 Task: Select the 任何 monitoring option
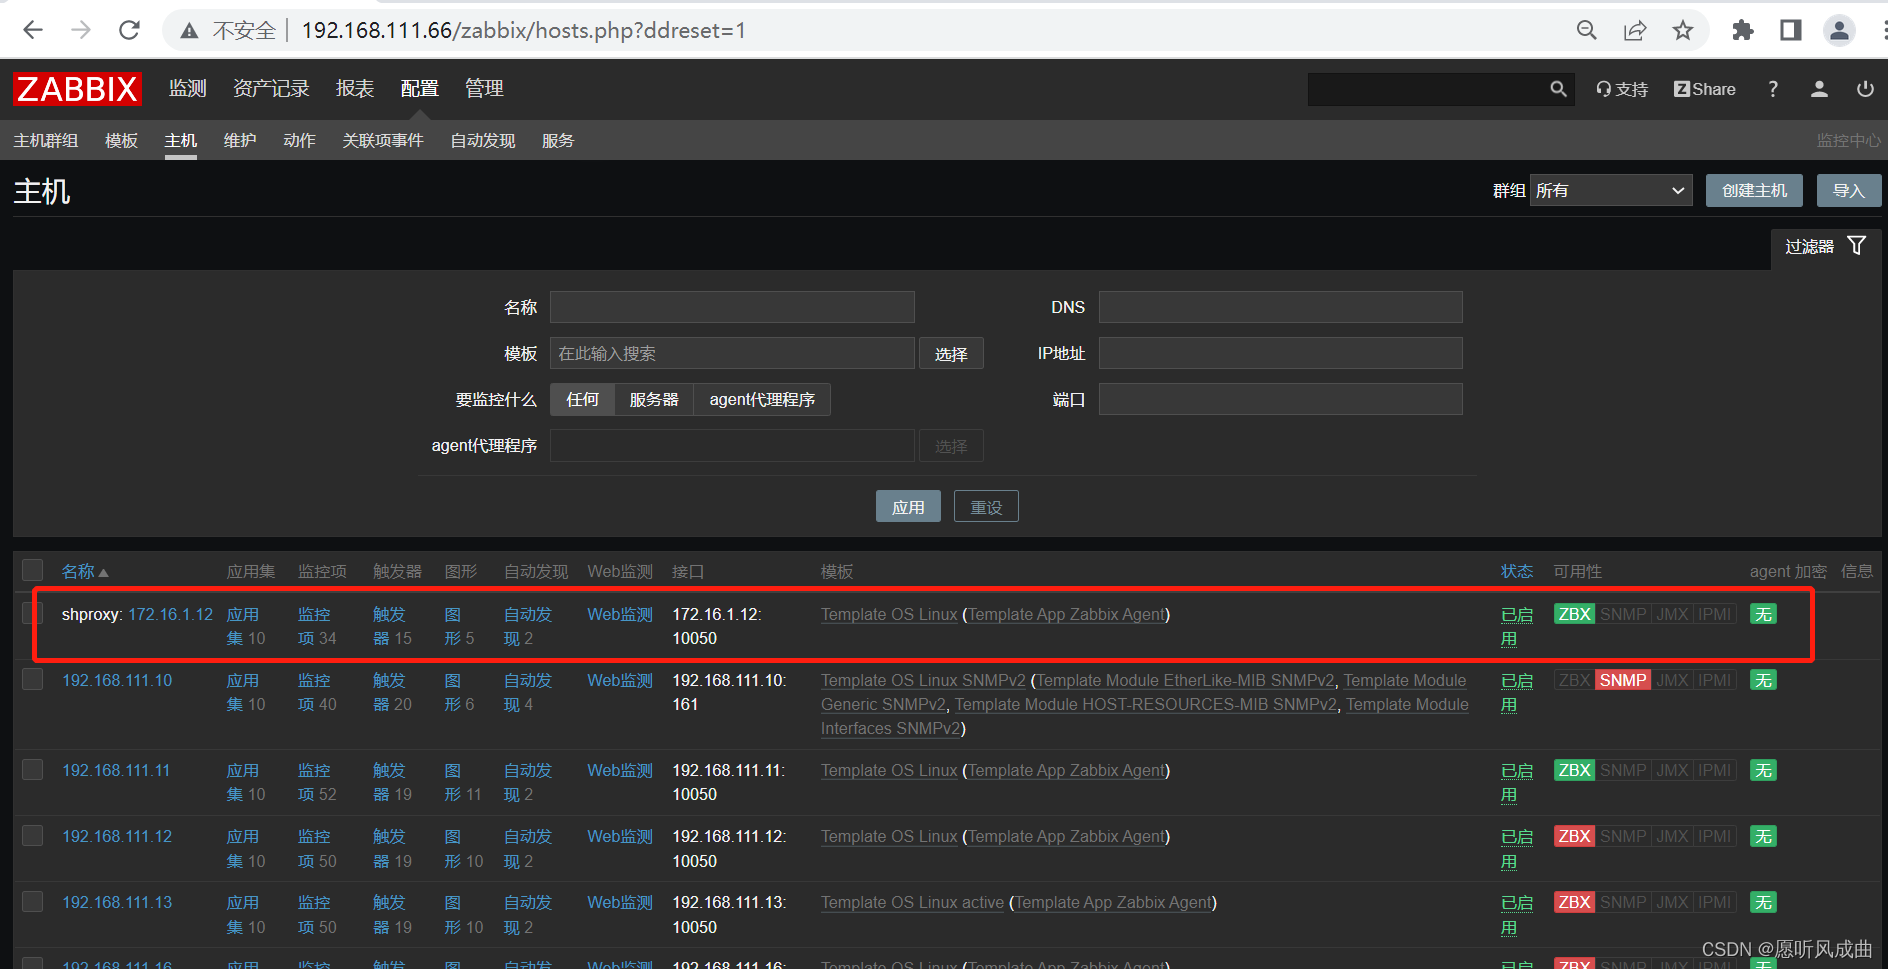pyautogui.click(x=582, y=399)
